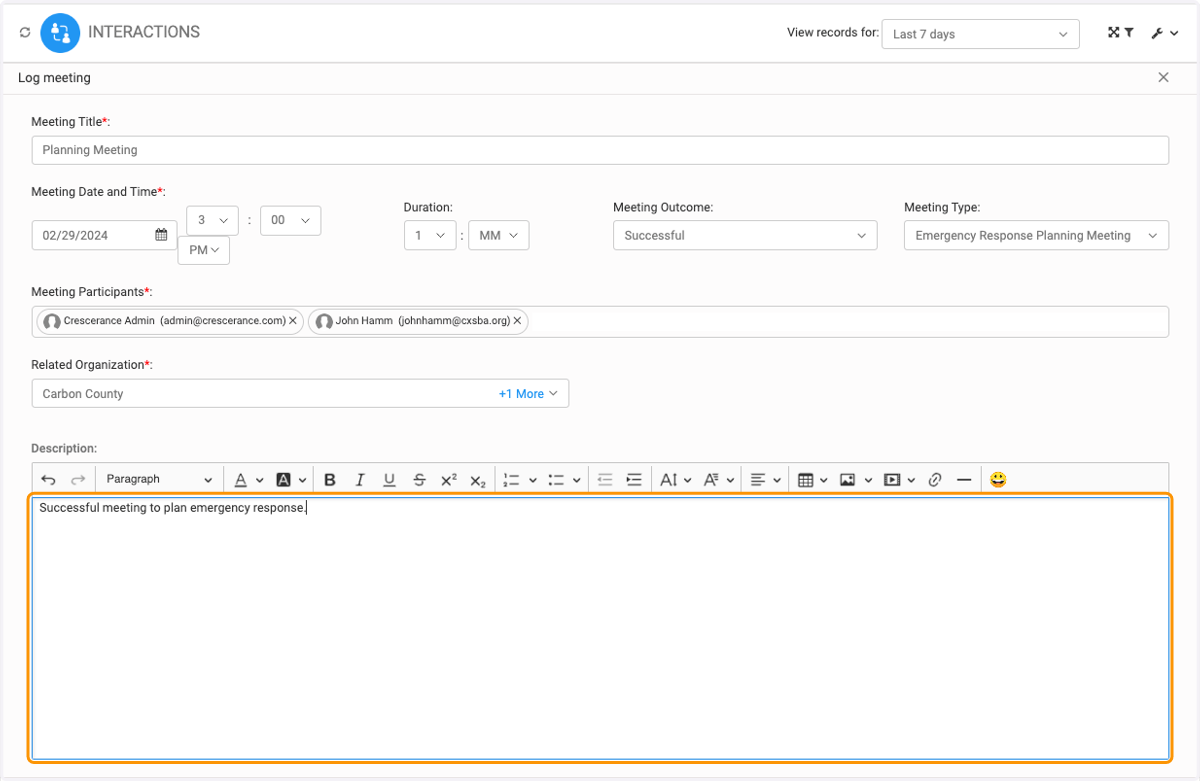The height and width of the screenshot is (781, 1200).
Task: Insert a table
Action: pyautogui.click(x=806, y=480)
